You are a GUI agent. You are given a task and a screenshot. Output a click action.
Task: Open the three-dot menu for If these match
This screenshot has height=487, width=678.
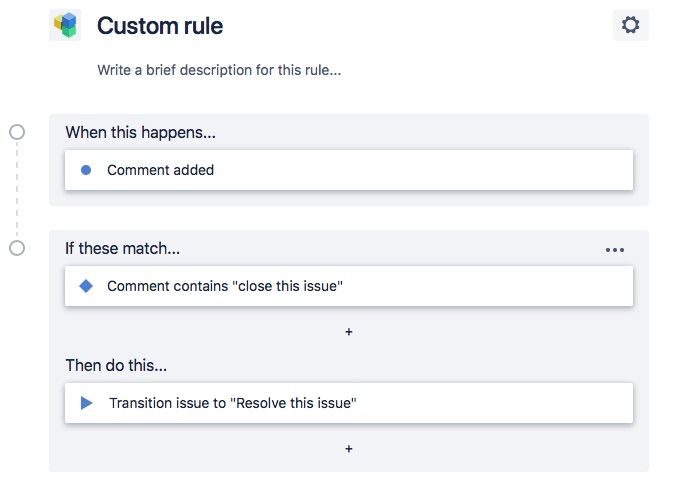click(x=614, y=250)
